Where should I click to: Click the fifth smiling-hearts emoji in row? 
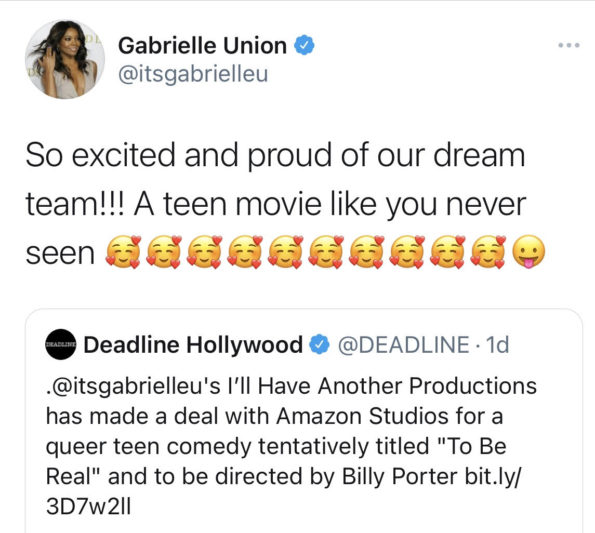pos(285,252)
